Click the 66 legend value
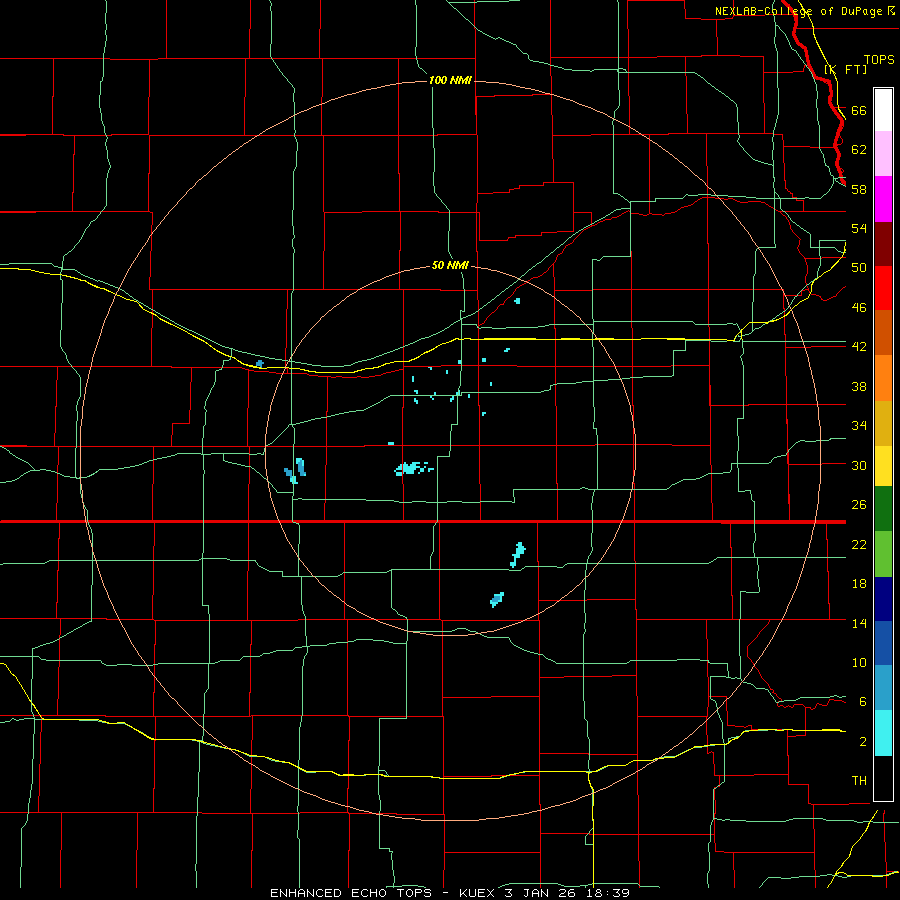Image resolution: width=900 pixels, height=900 pixels. 859,110
